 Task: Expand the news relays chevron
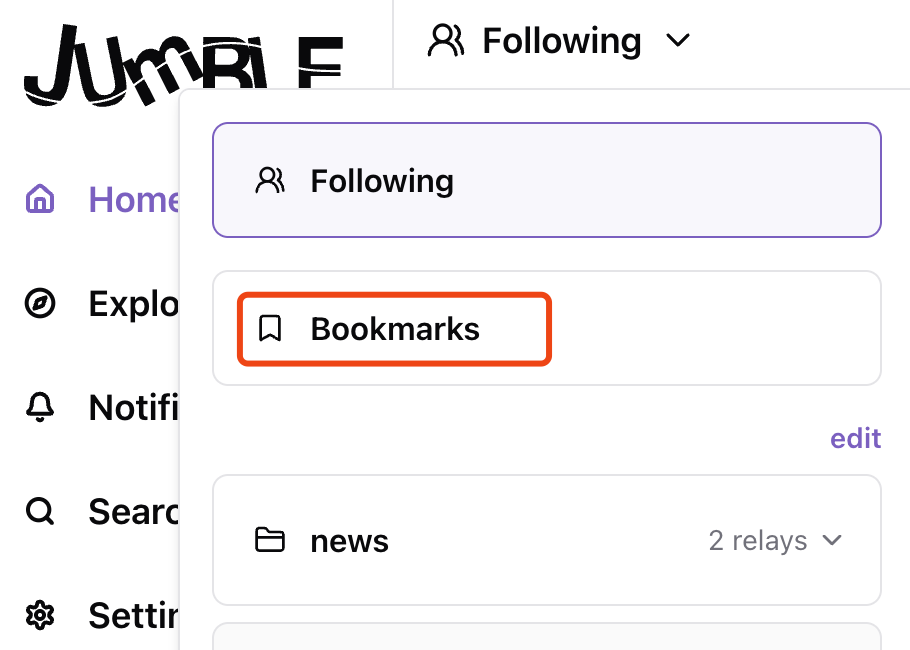point(832,541)
